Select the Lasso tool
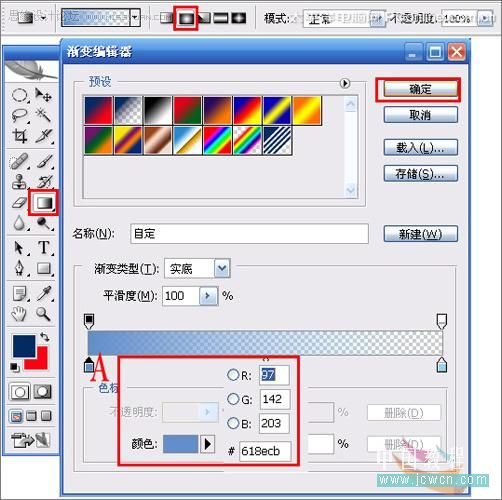This screenshot has width=502, height=500. [x=19, y=115]
